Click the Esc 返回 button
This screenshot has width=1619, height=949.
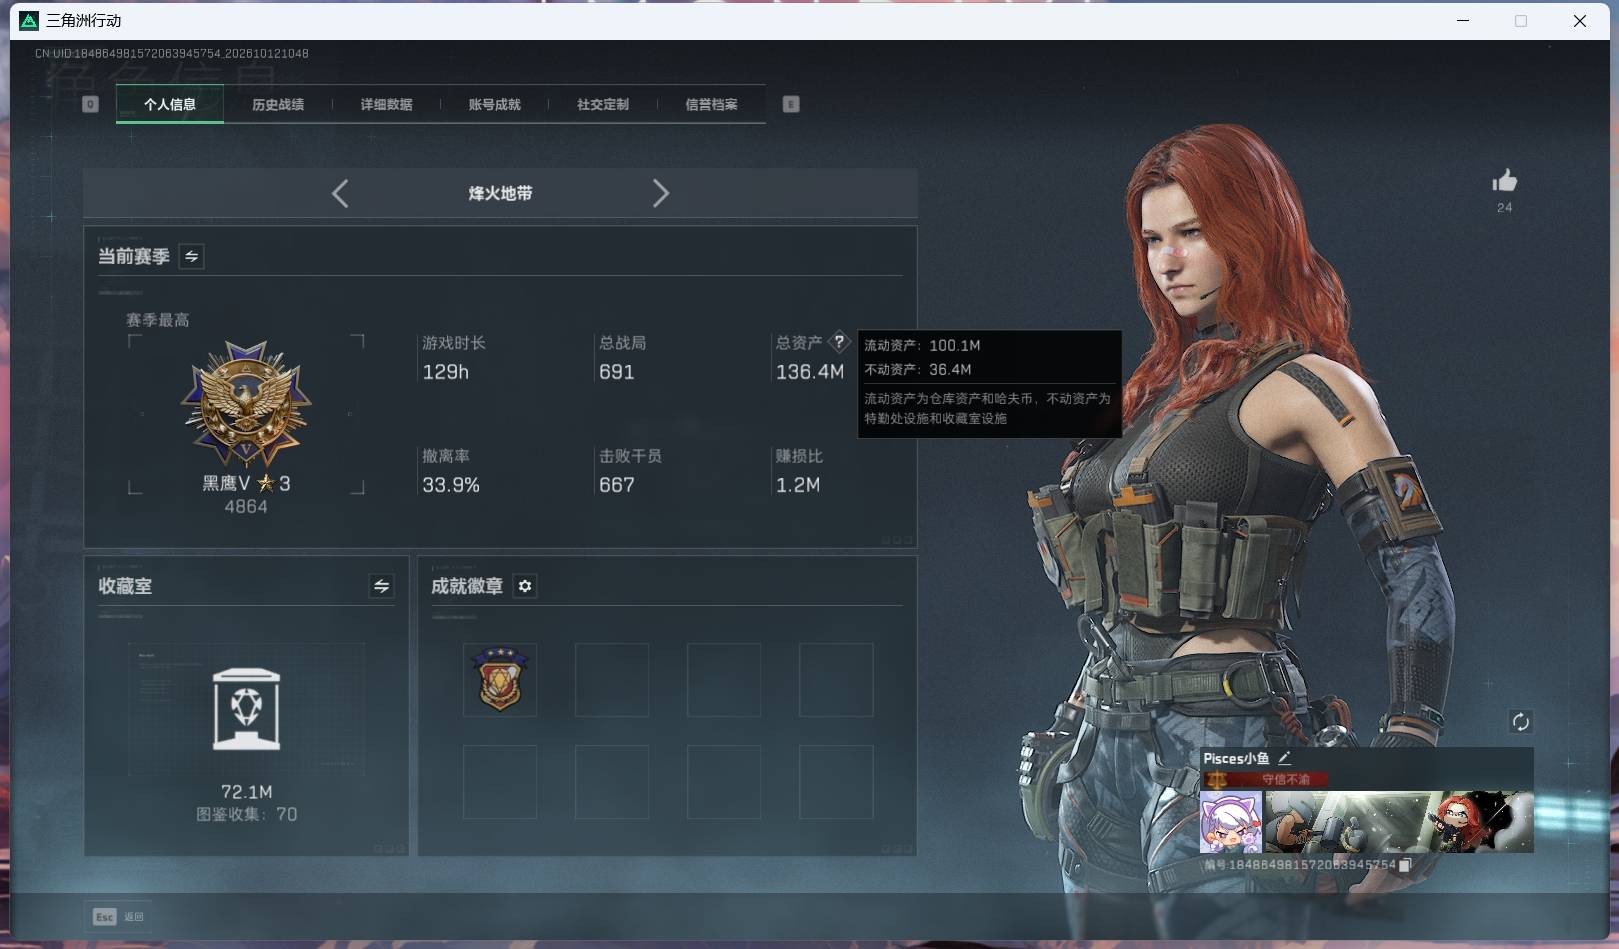click(x=119, y=916)
